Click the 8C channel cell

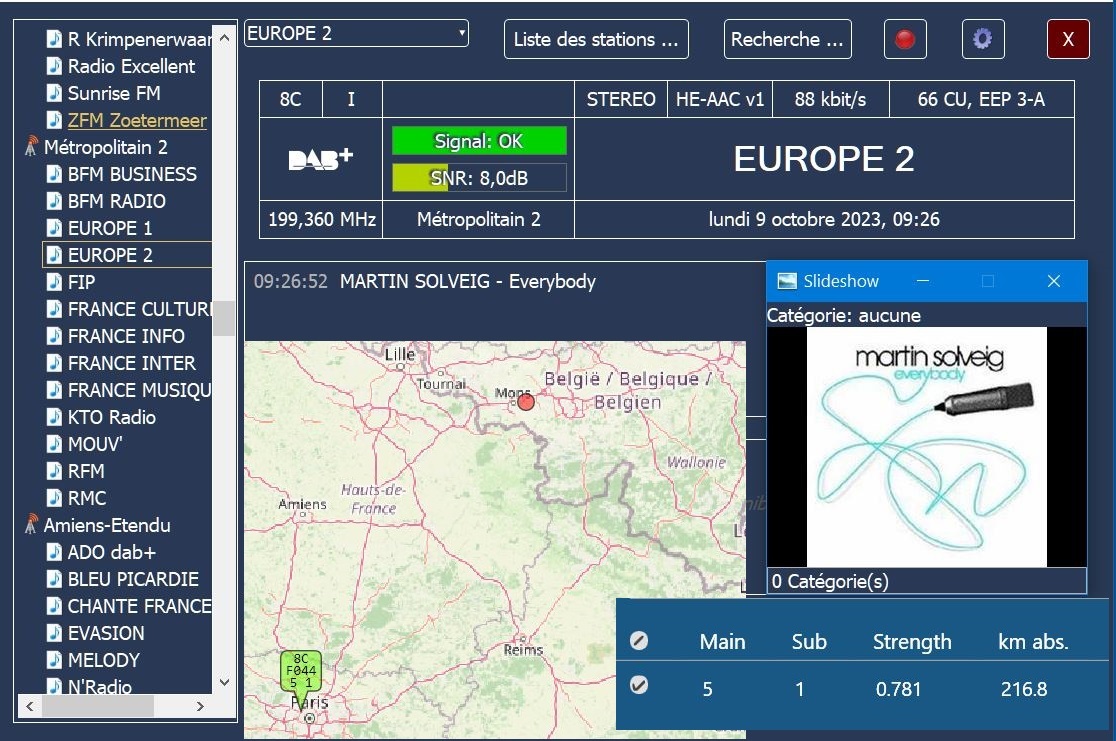point(290,99)
